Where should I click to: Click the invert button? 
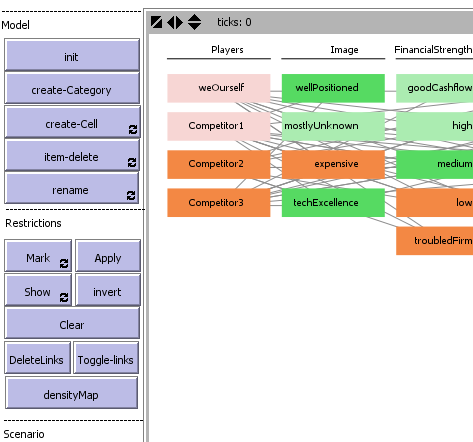[108, 290]
